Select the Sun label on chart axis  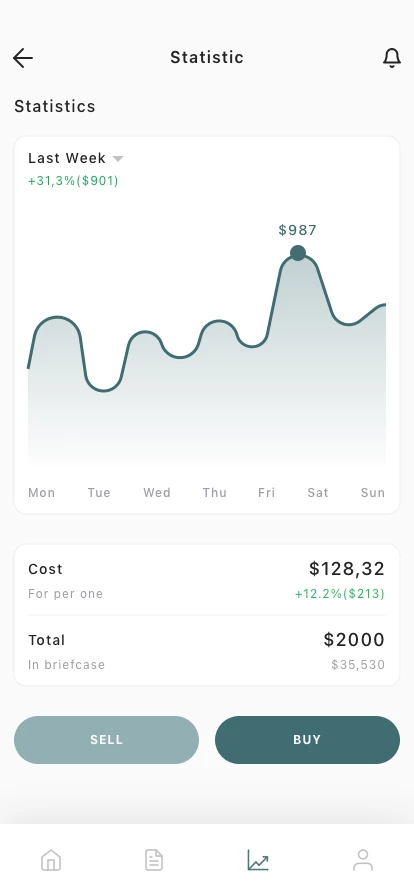(x=373, y=493)
